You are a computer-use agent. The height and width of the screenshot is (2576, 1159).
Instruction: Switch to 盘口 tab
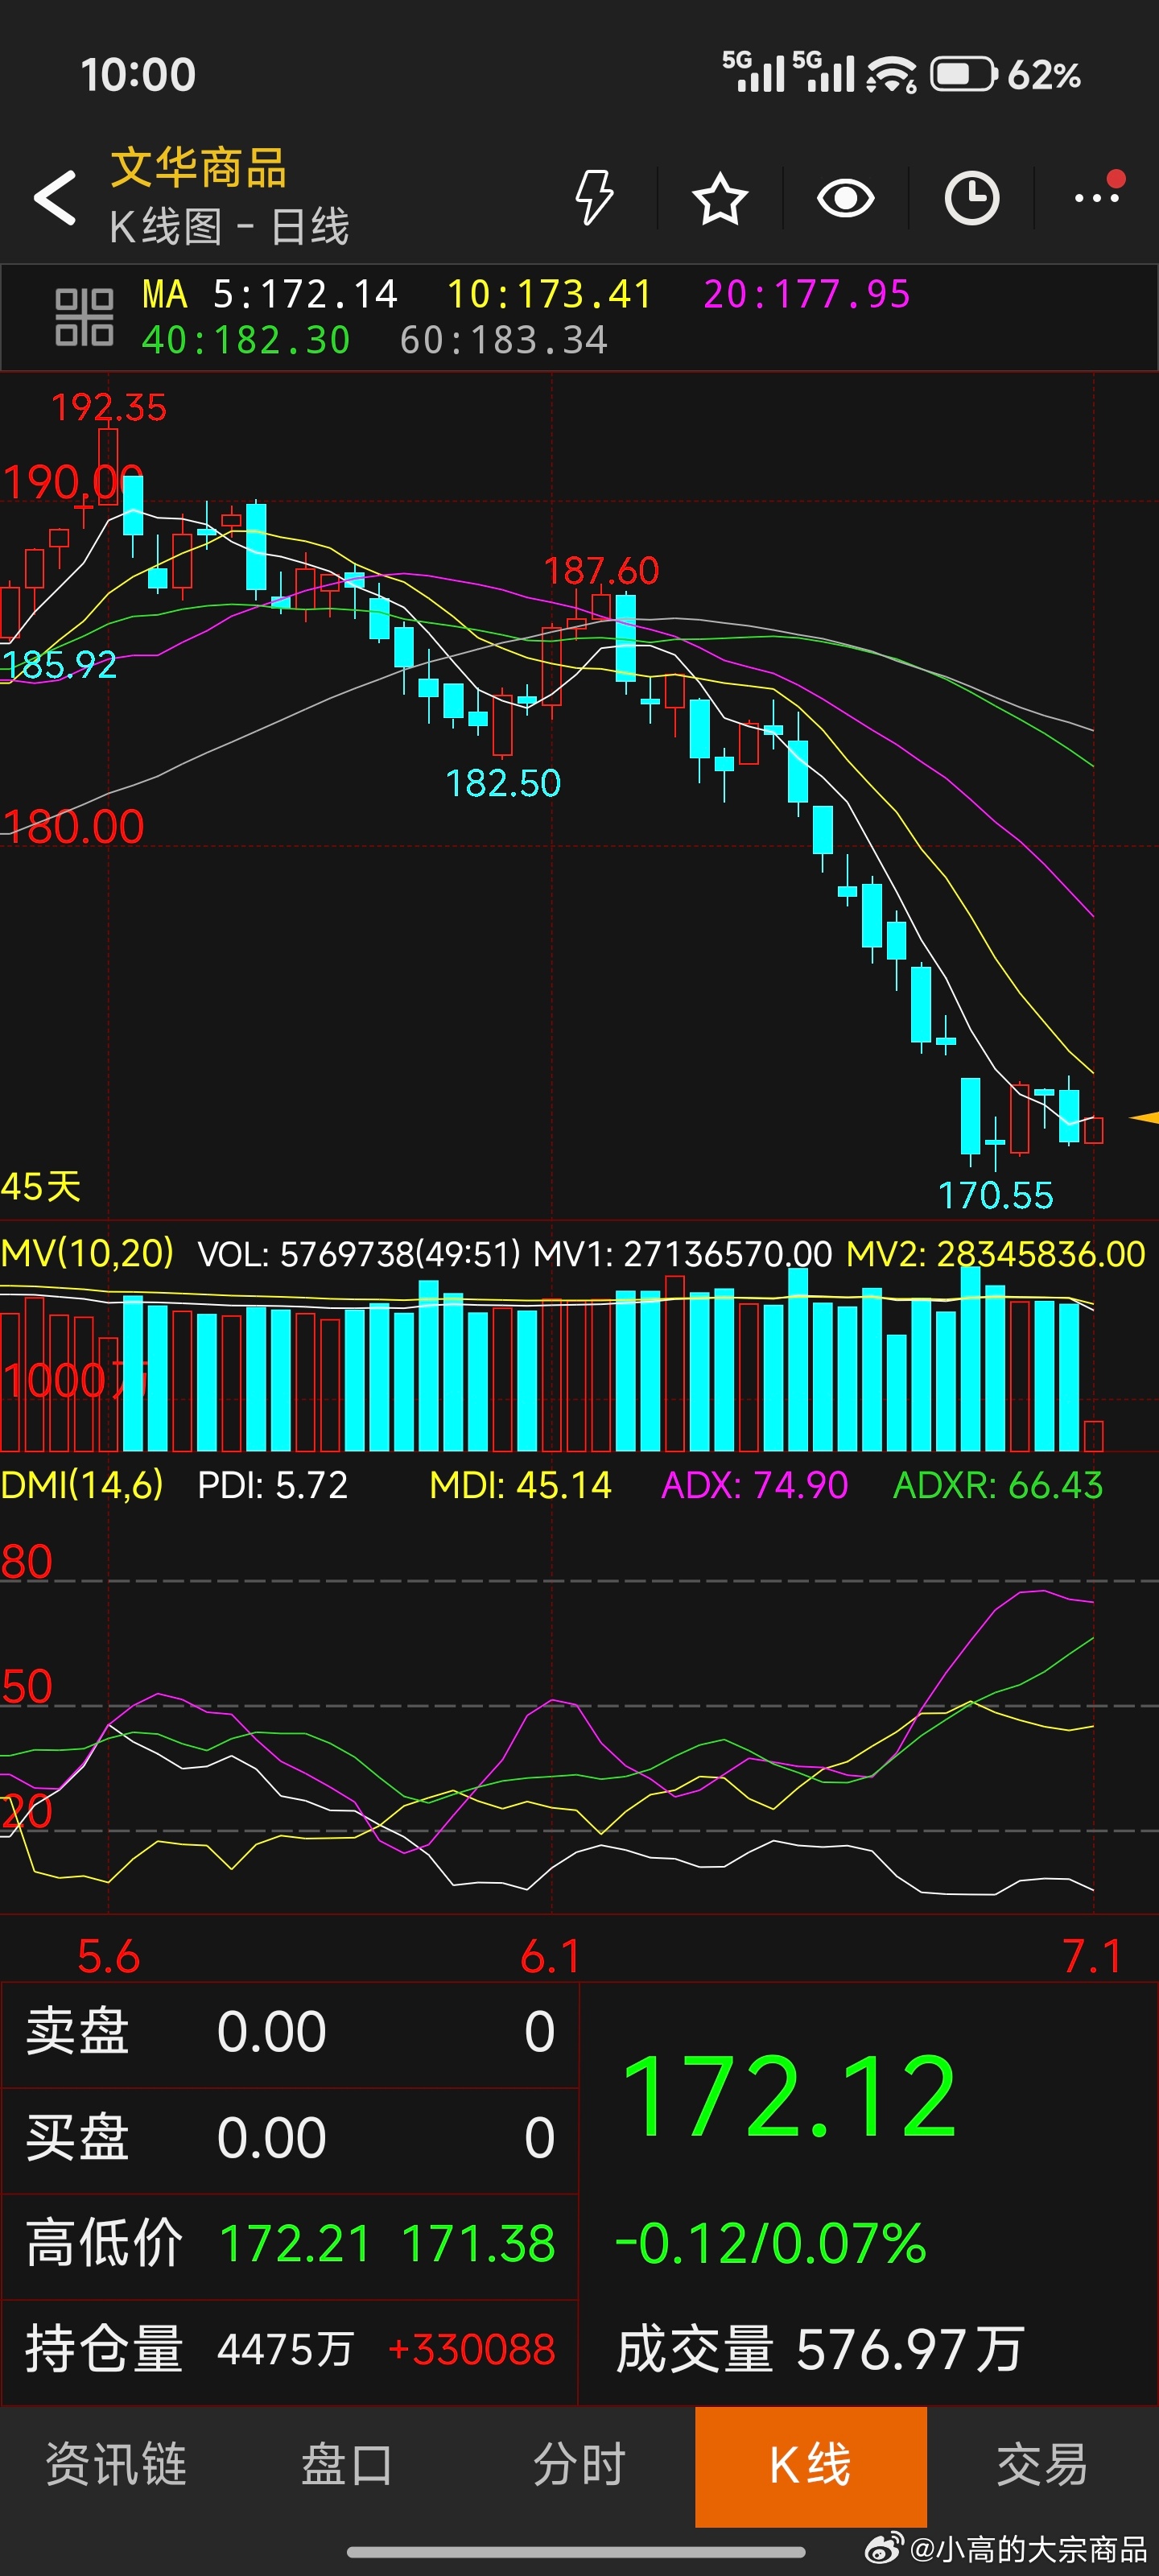pos(347,2463)
